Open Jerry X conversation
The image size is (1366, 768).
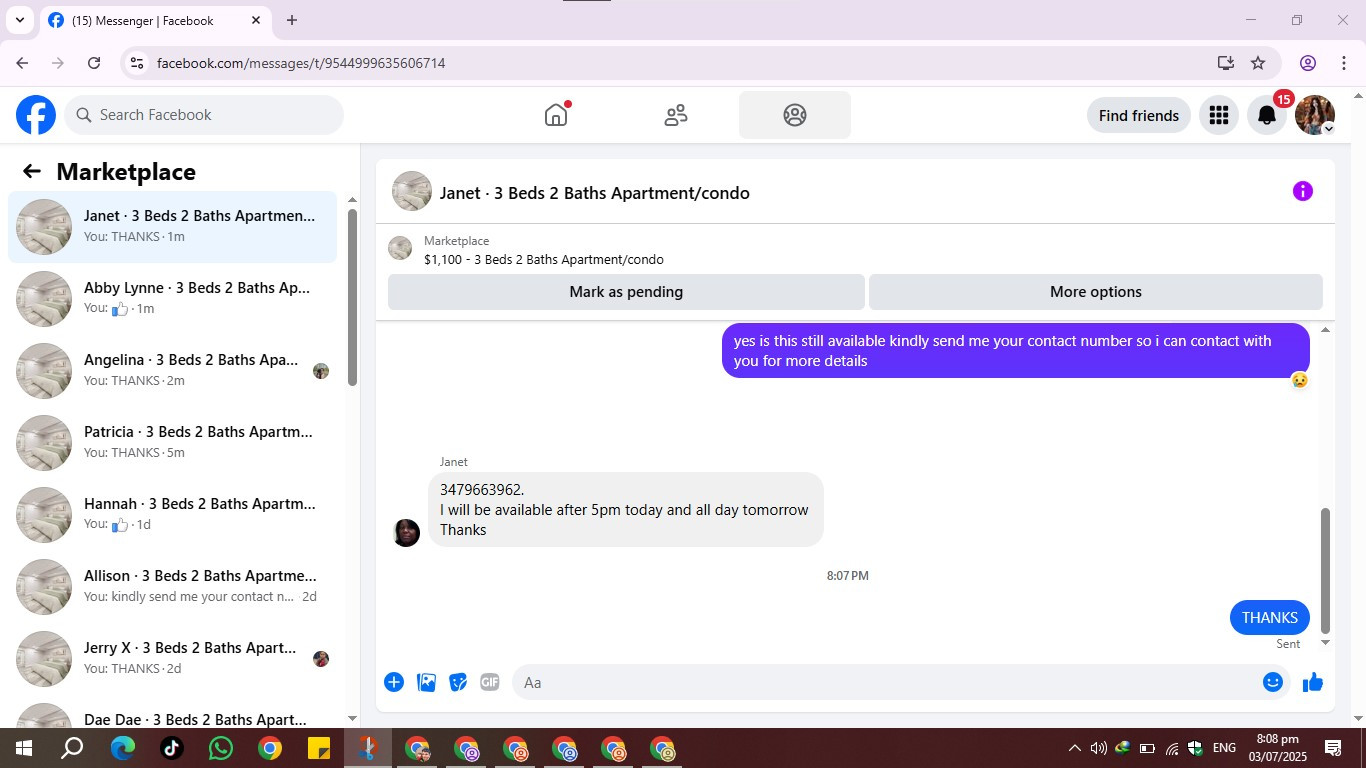click(173, 659)
